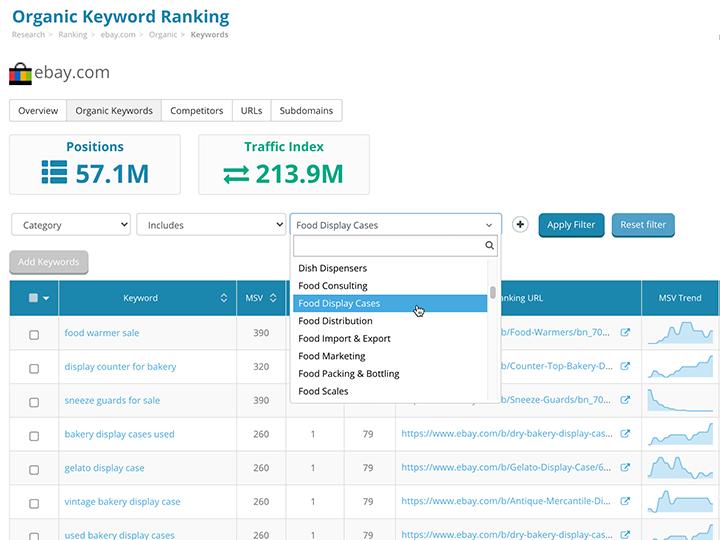Viewport: 720px width, 540px height.
Task: Open external link icon for vintage bakery row
Action: (x=625, y=501)
